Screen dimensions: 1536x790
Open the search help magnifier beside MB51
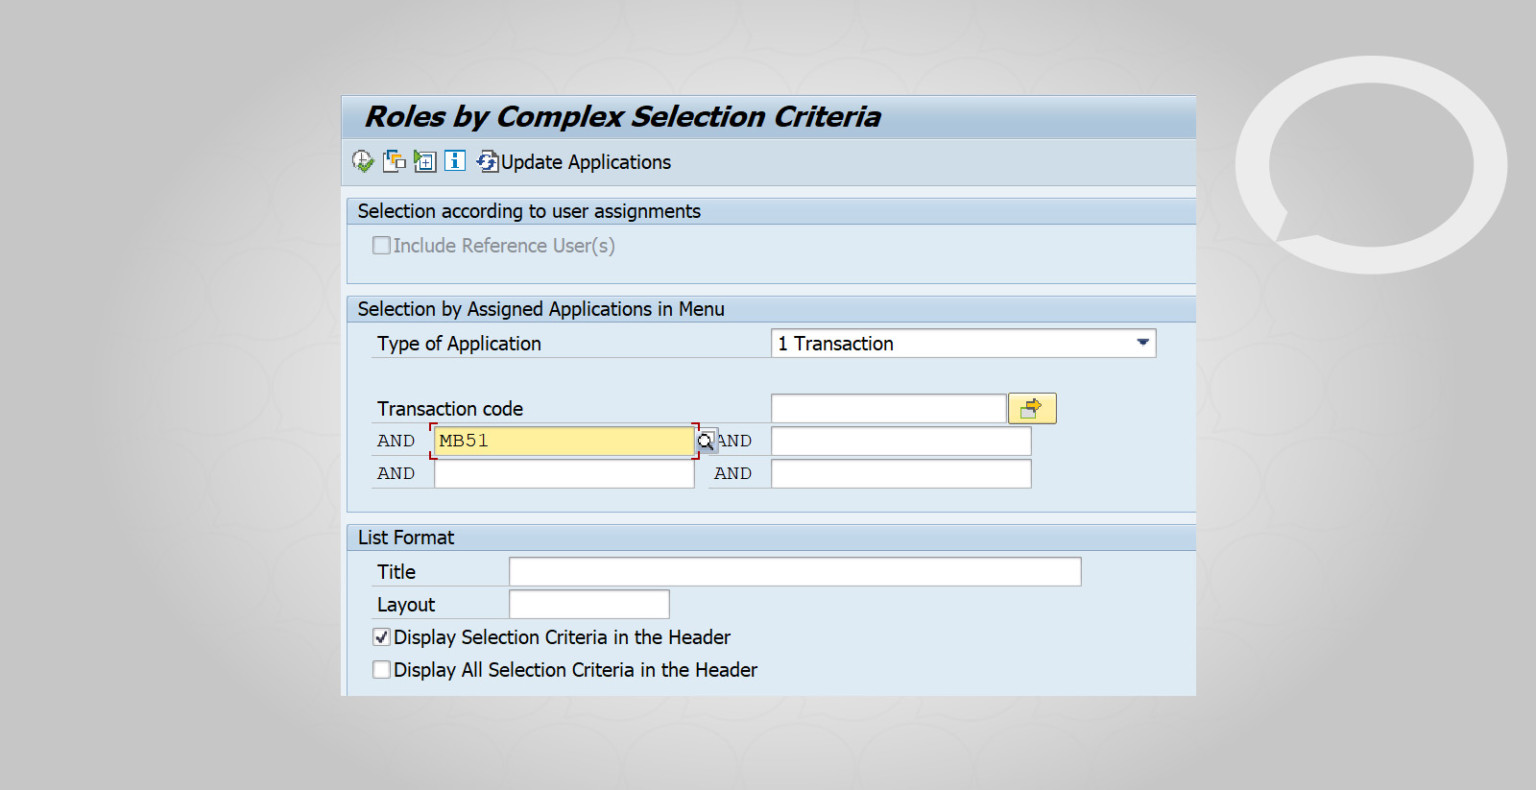click(x=706, y=440)
